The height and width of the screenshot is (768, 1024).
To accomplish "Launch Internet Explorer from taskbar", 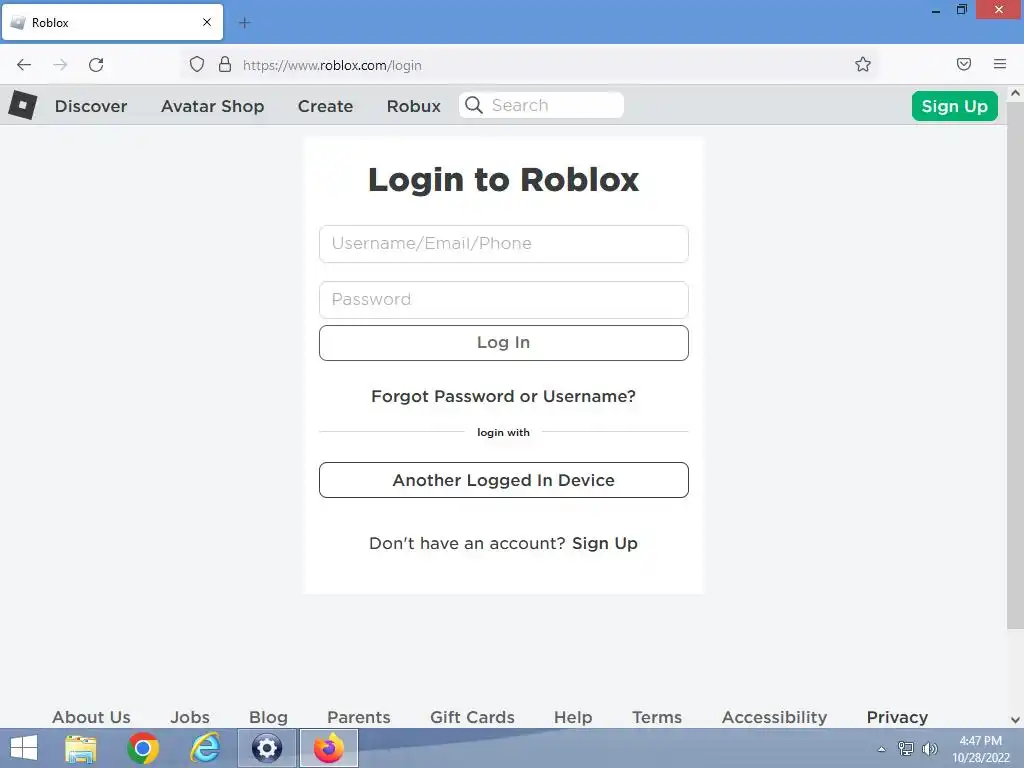I will pyautogui.click(x=204, y=748).
